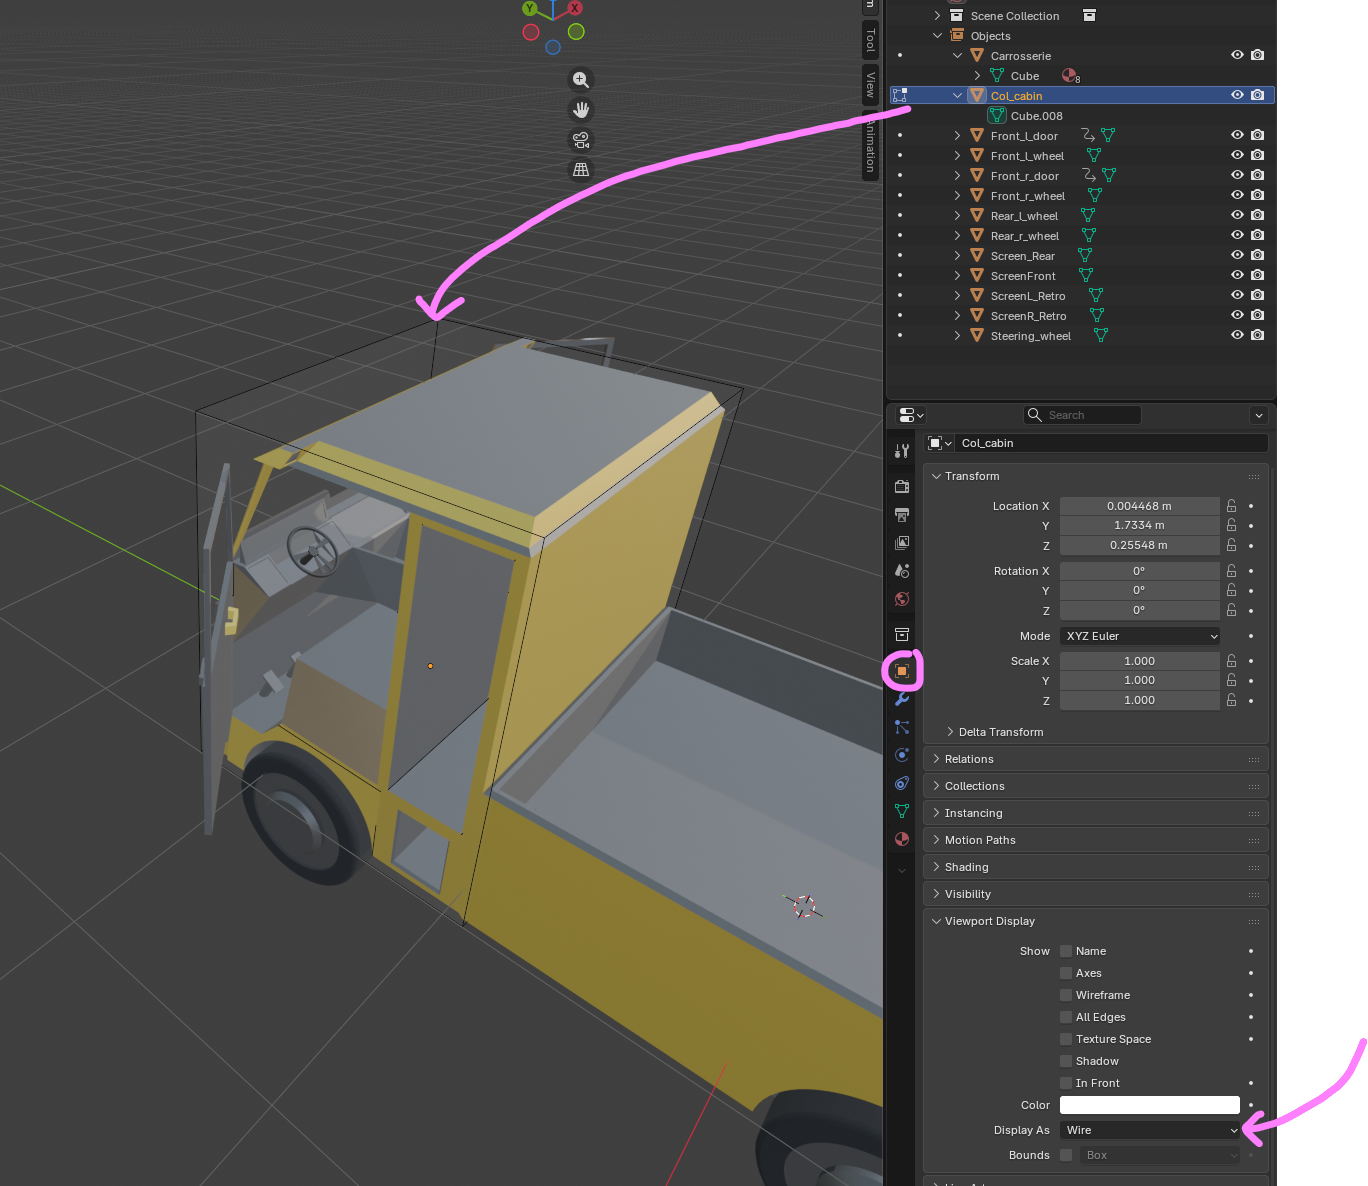Screen dimensions: 1368x1186
Task: Click the green Y axis on navigation gizmo
Action: 530,8
